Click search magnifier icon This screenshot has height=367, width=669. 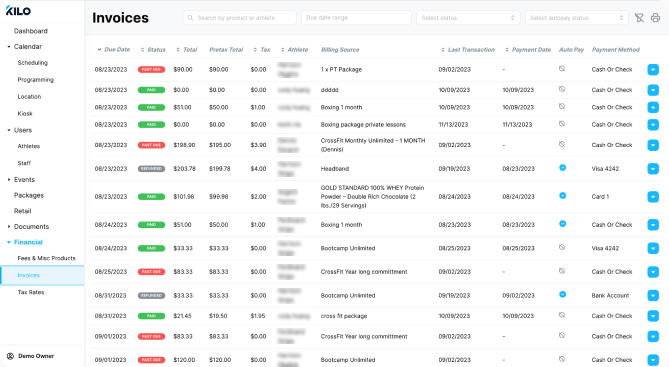pos(190,18)
